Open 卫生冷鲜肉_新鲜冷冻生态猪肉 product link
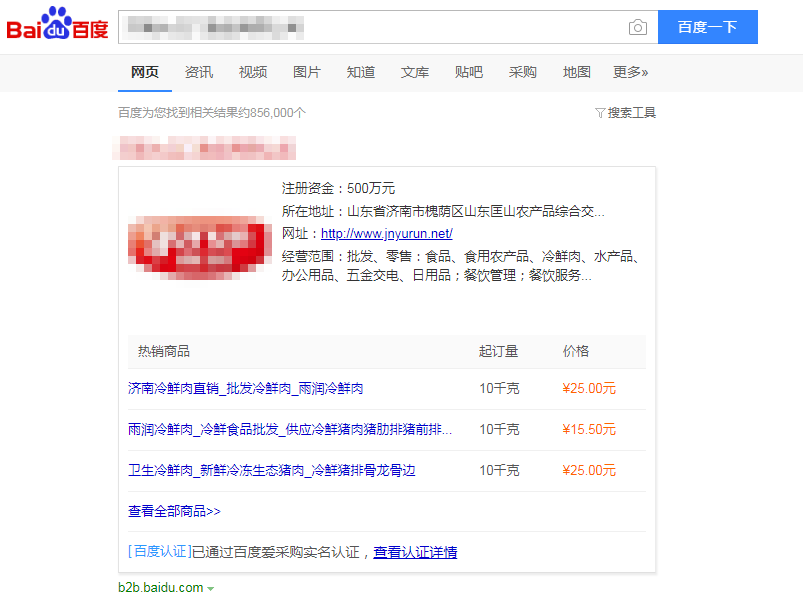Viewport: 803px width, 611px height. point(271,470)
